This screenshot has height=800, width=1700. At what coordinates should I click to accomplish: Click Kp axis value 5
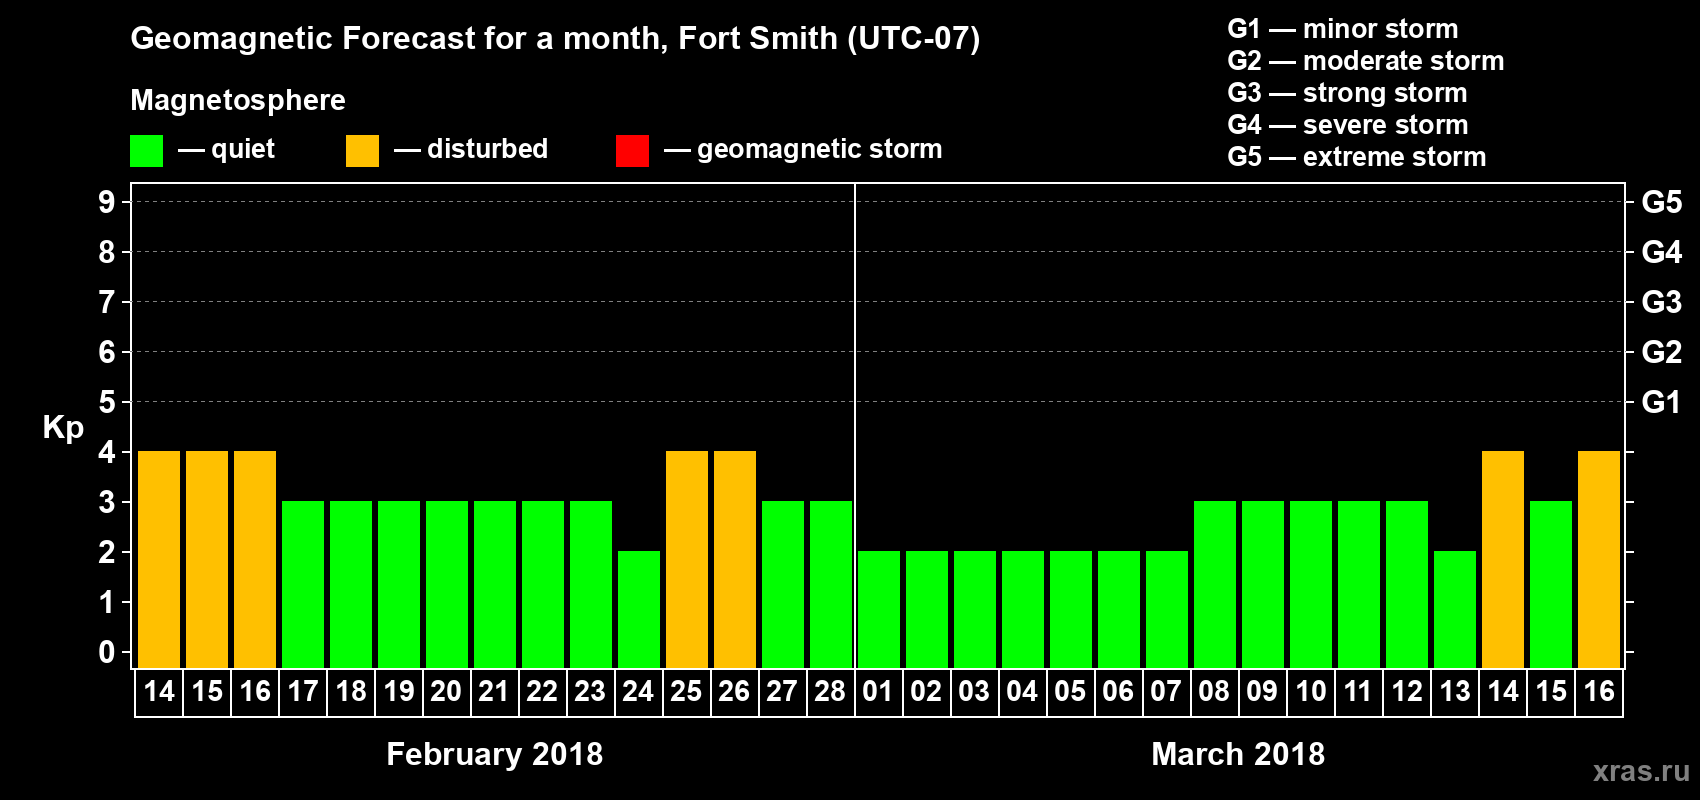pyautogui.click(x=107, y=402)
